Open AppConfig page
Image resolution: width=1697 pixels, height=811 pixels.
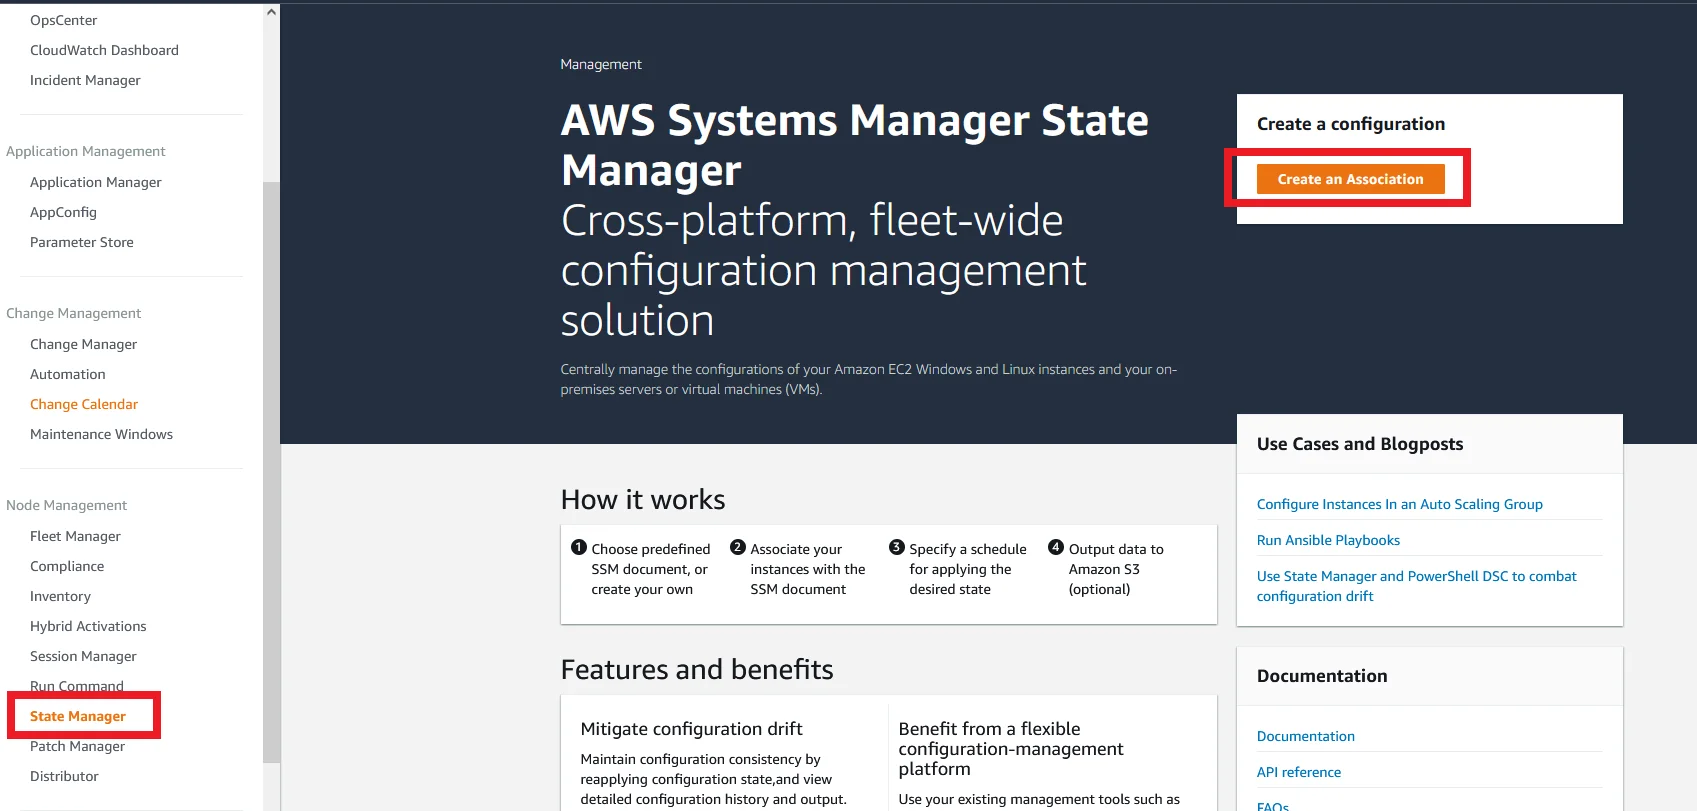coord(63,212)
